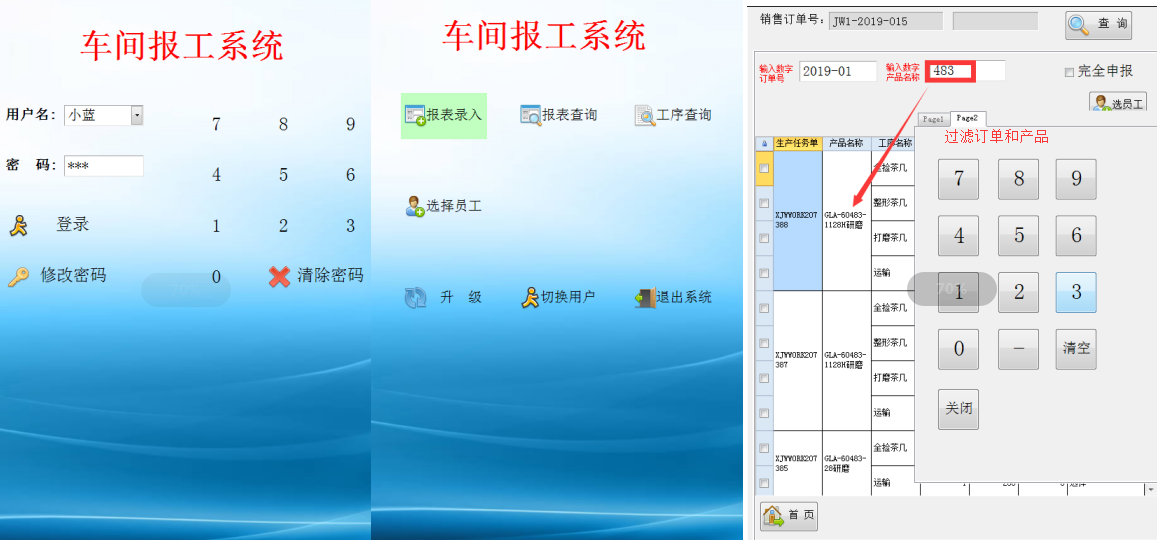Start 升级 with the refresh-arrows icon
The image size is (1157, 540).
point(415,297)
